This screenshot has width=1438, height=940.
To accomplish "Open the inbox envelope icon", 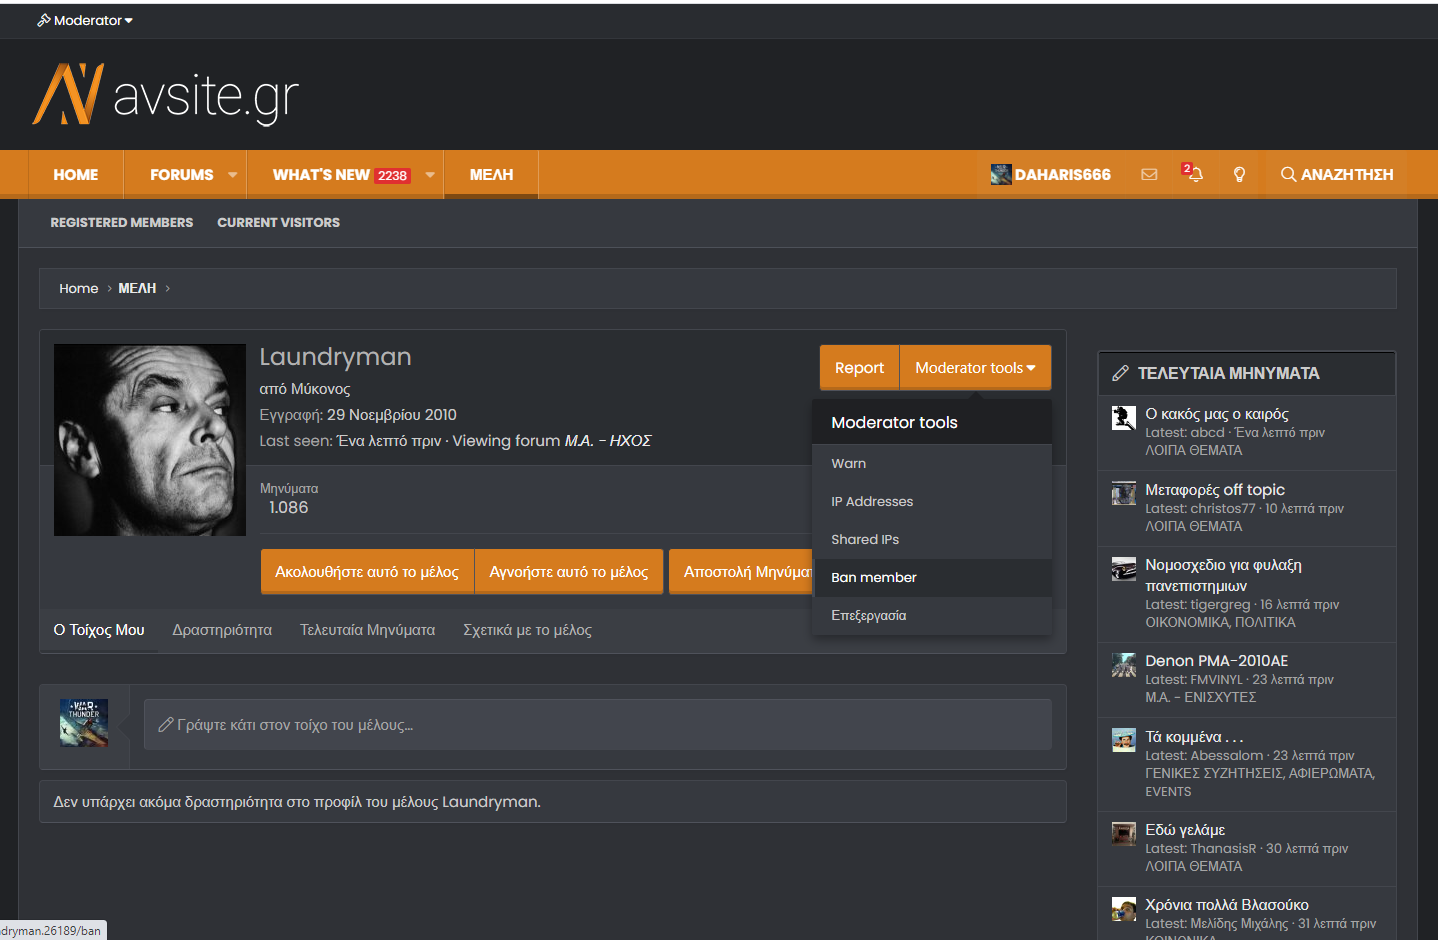I will pos(1149,174).
